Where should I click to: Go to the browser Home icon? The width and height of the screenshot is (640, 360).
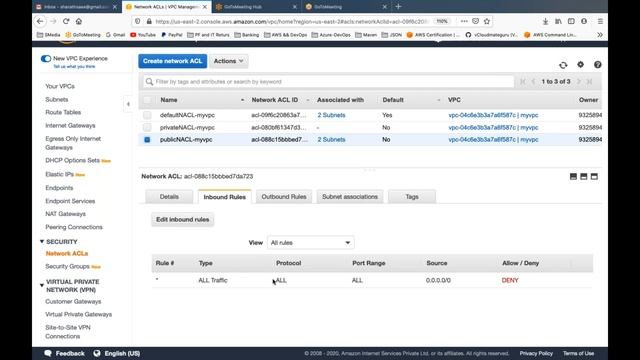point(79,21)
